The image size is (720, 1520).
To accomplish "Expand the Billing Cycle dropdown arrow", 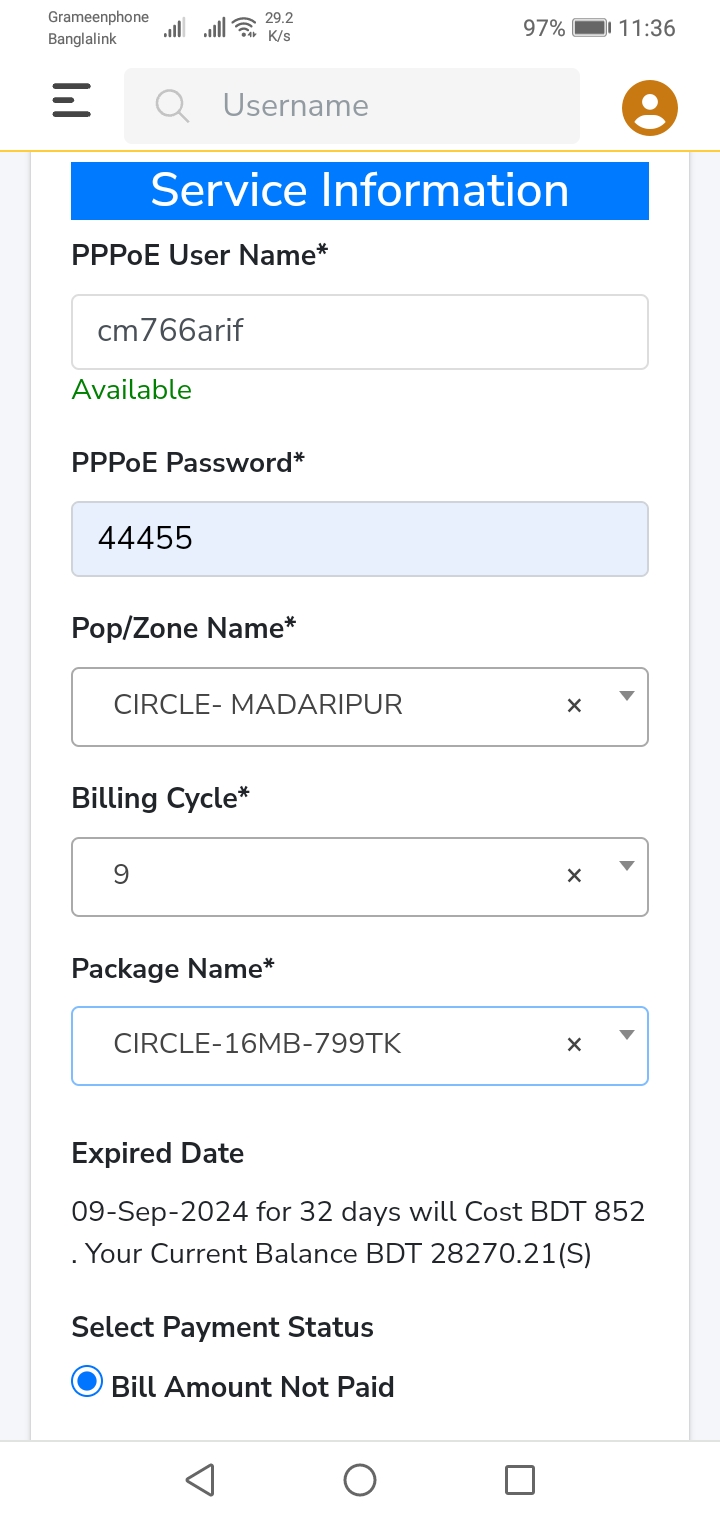I will (627, 866).
